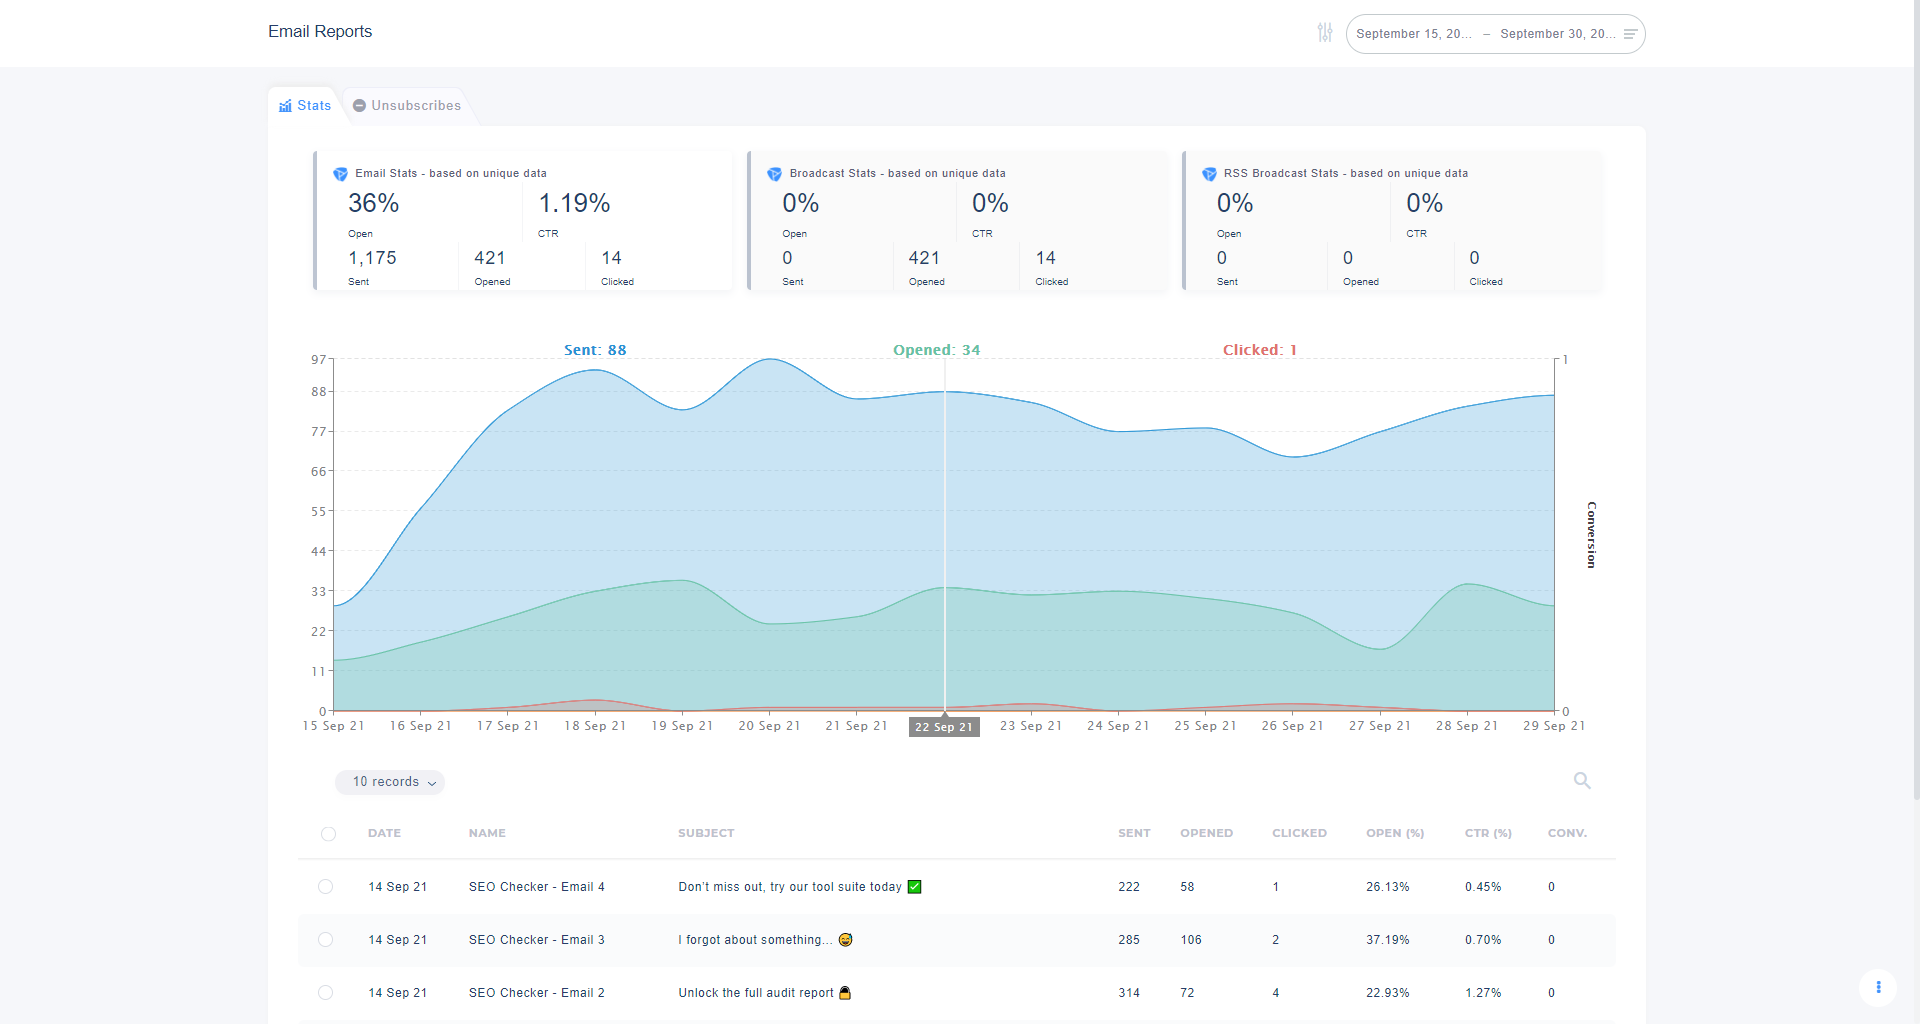Sort table by DATE column header
This screenshot has width=1920, height=1024.
click(x=384, y=833)
